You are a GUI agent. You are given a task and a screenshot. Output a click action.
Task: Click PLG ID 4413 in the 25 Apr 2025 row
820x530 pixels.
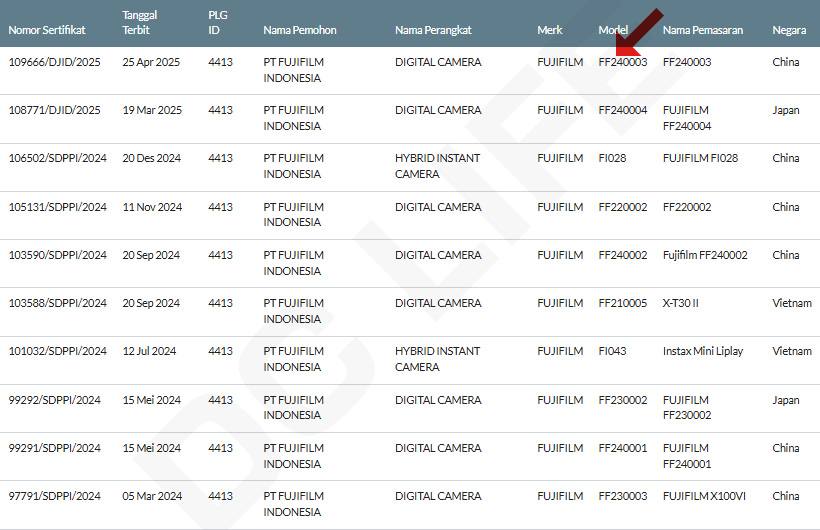(220, 62)
